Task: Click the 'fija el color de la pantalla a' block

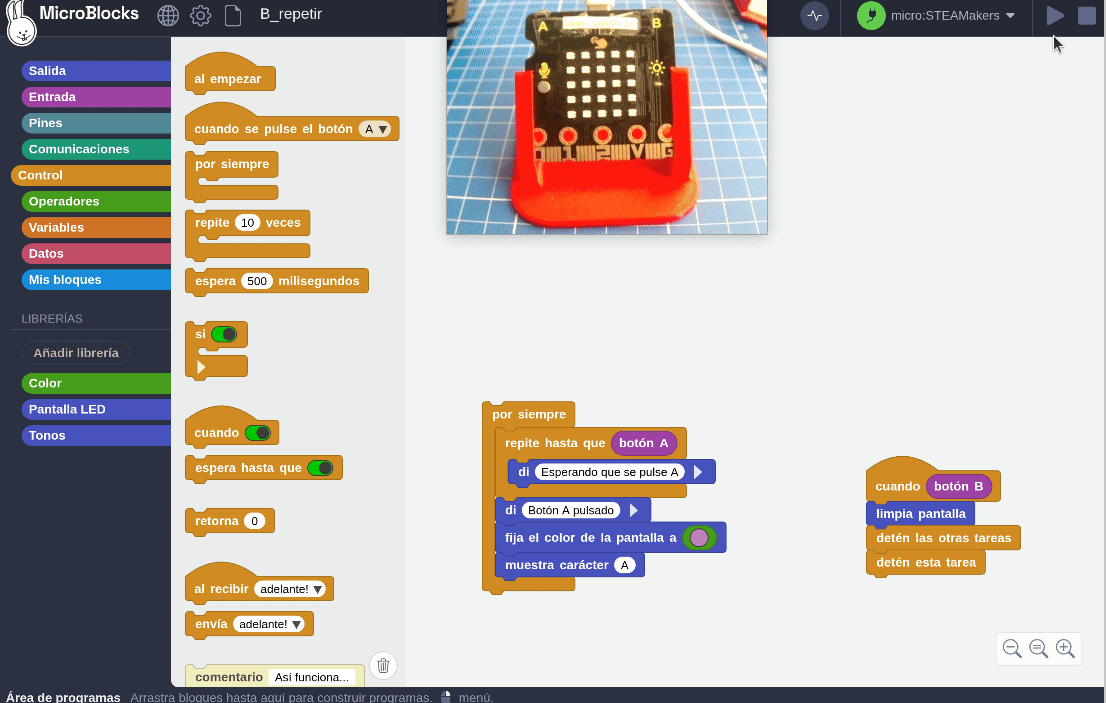Action: pyautogui.click(x=590, y=538)
